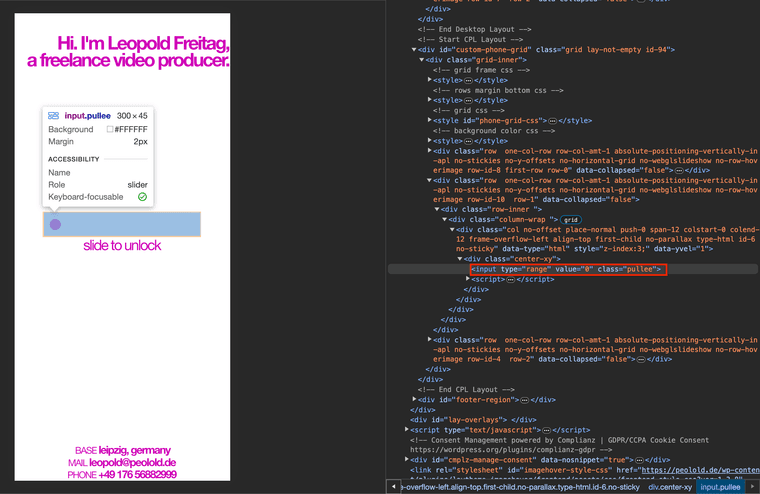The width and height of the screenshot is (760, 494).
Task: Click the purple slide-to-unlock slider handle
Action: [55, 224]
